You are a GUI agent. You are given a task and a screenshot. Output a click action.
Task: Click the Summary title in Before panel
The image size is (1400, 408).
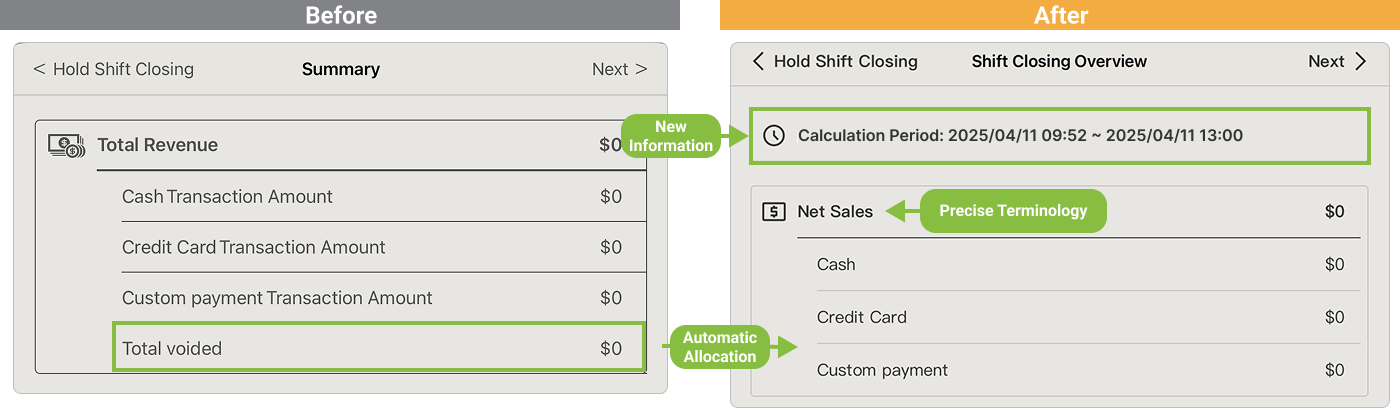pos(340,69)
